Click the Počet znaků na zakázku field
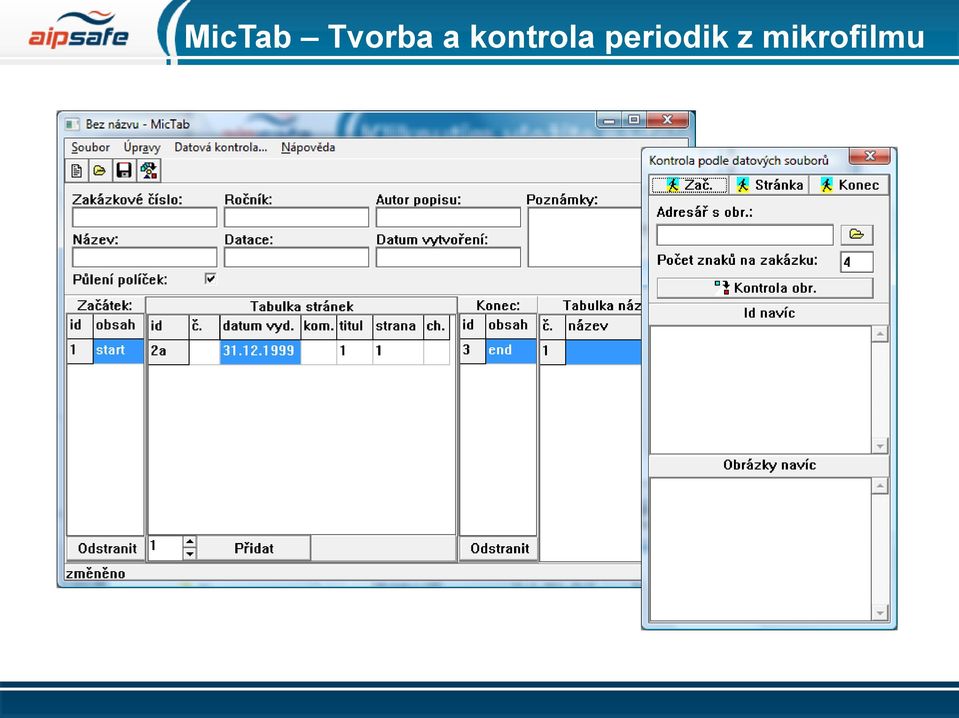This screenshot has width=959, height=718. click(x=856, y=262)
